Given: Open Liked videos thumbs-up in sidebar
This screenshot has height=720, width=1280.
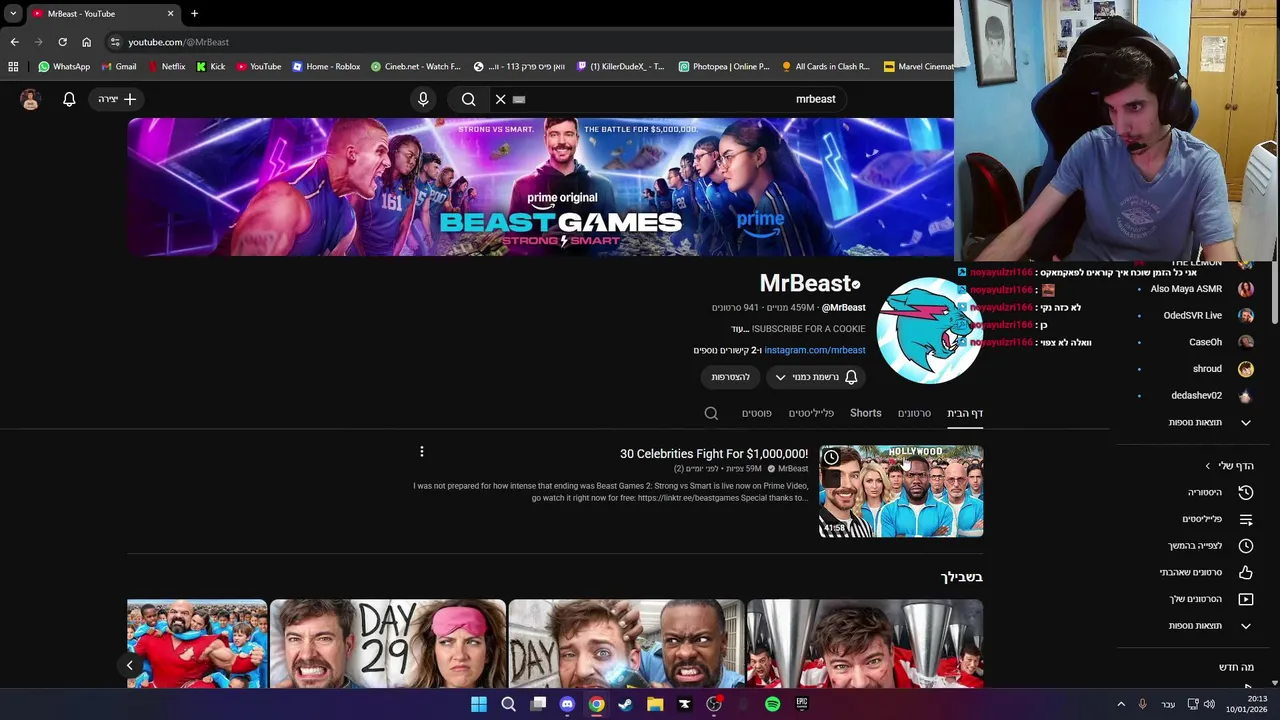Looking at the screenshot, I should (x=1245, y=572).
